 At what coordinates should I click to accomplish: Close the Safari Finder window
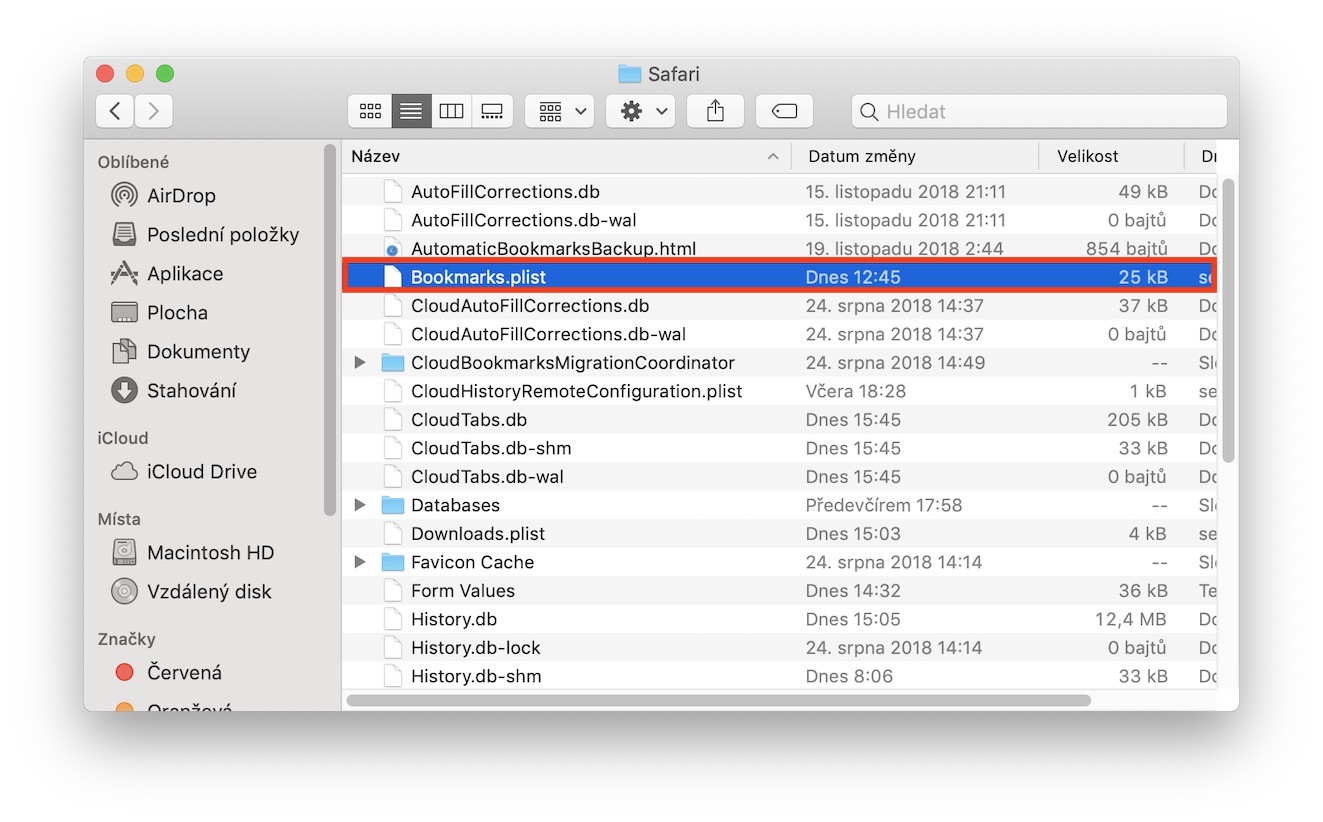pyautogui.click(x=105, y=74)
